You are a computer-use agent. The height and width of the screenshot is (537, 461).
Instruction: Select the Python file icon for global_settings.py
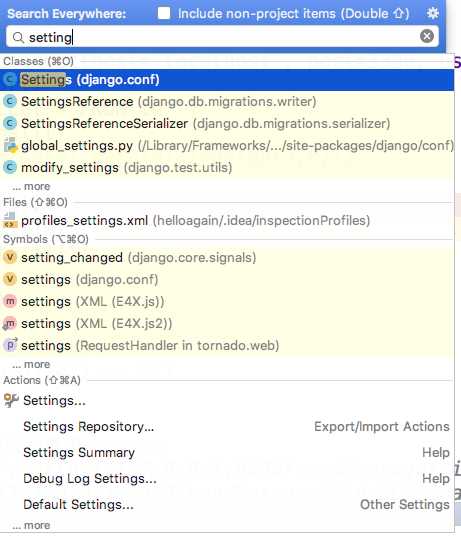click(x=10, y=145)
